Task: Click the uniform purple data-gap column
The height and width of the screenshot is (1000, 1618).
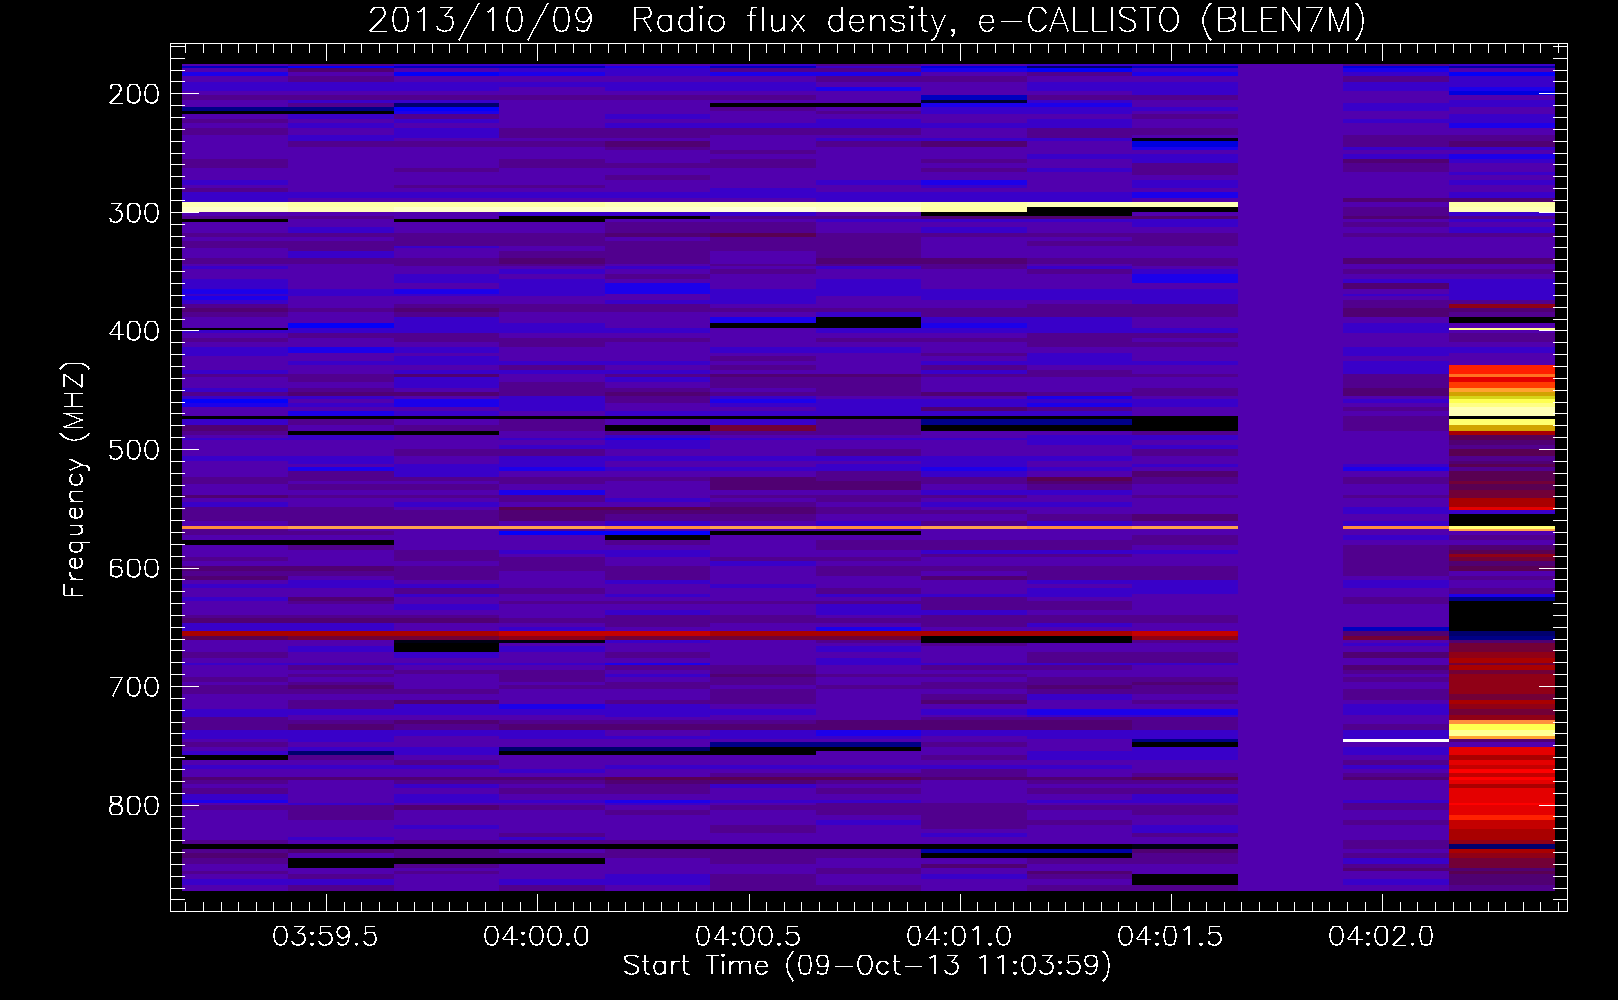Action: [1291, 477]
